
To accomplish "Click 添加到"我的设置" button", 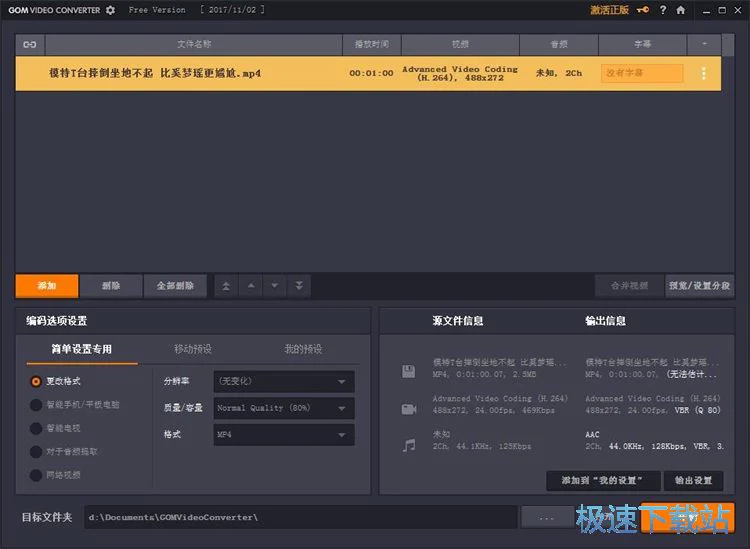I will tap(603, 481).
